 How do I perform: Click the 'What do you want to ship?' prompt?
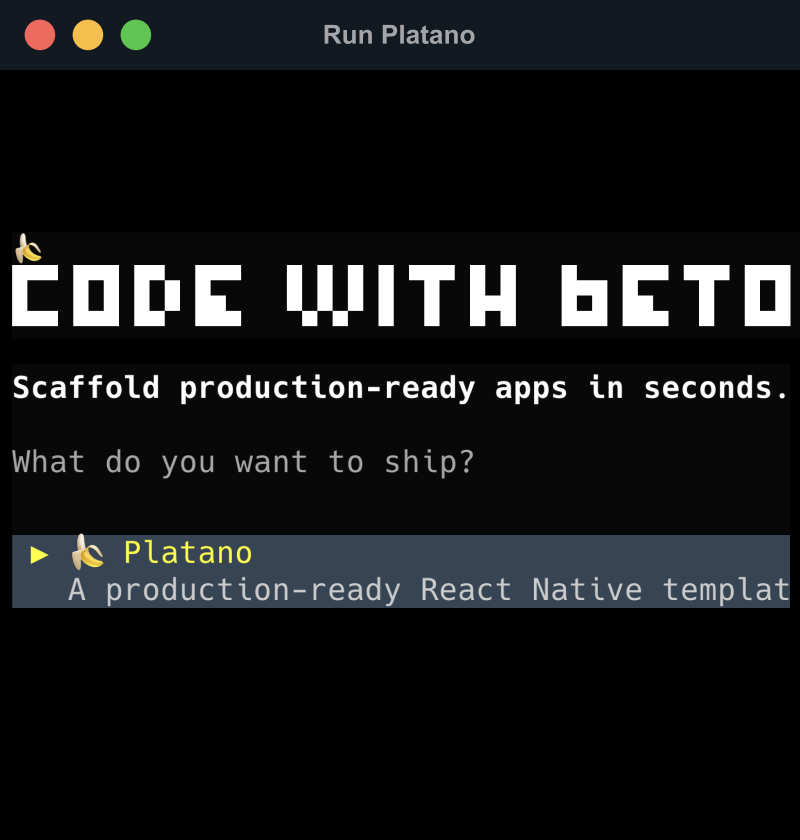243,462
